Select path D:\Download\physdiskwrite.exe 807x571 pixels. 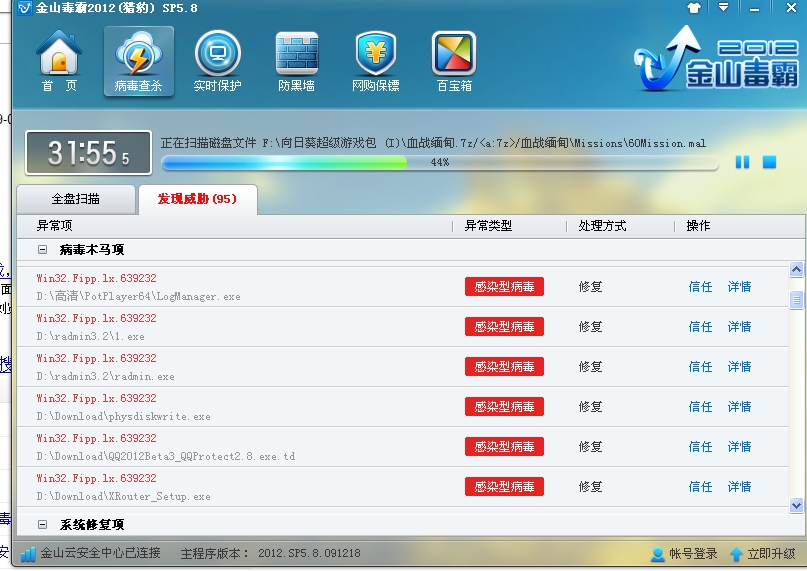pyautogui.click(x=124, y=417)
